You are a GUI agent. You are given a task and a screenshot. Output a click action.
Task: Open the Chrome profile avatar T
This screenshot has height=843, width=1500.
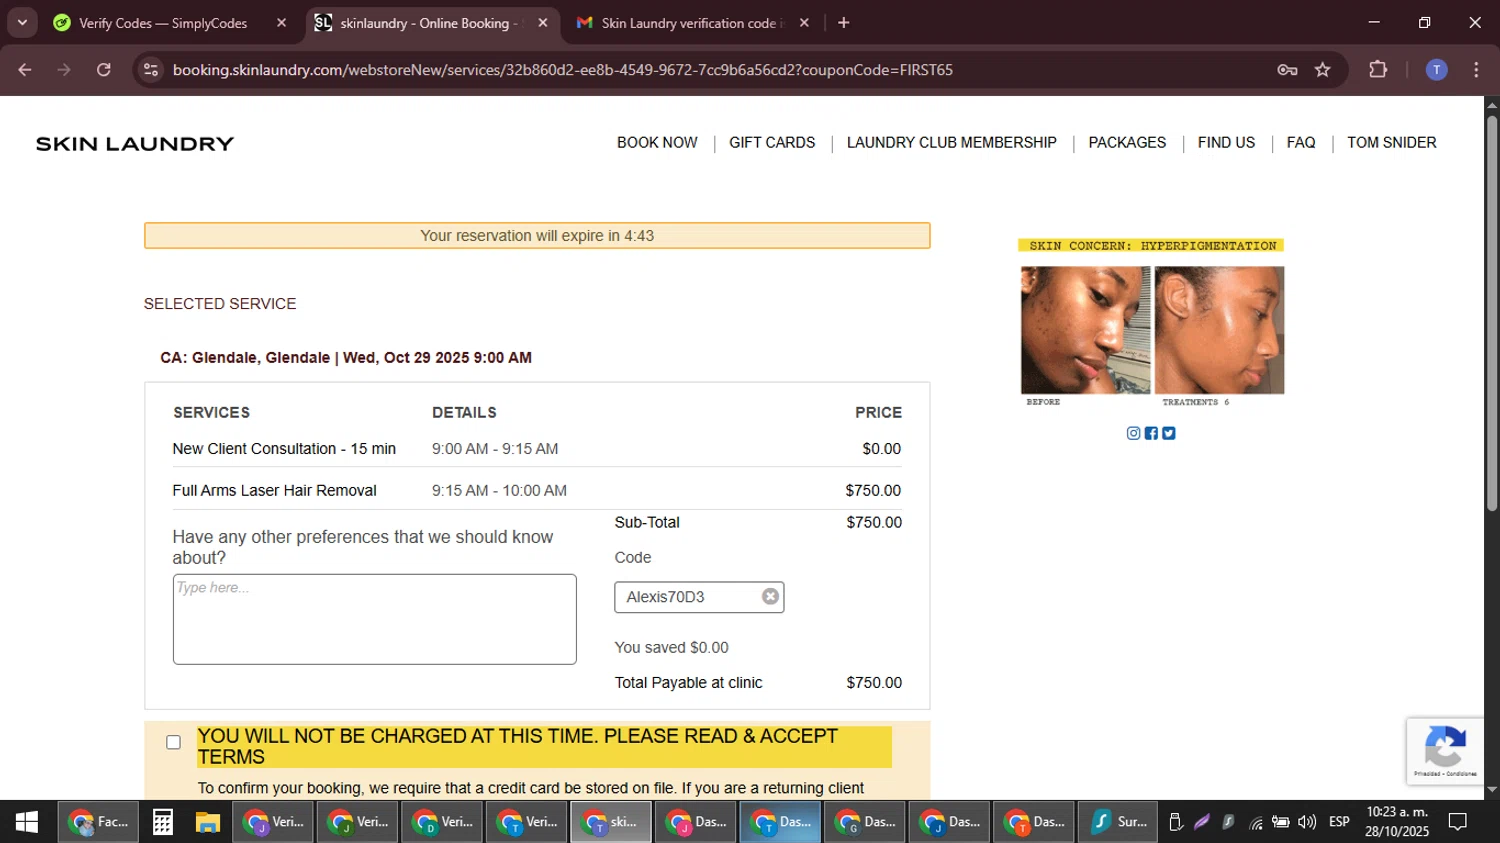(x=1436, y=70)
